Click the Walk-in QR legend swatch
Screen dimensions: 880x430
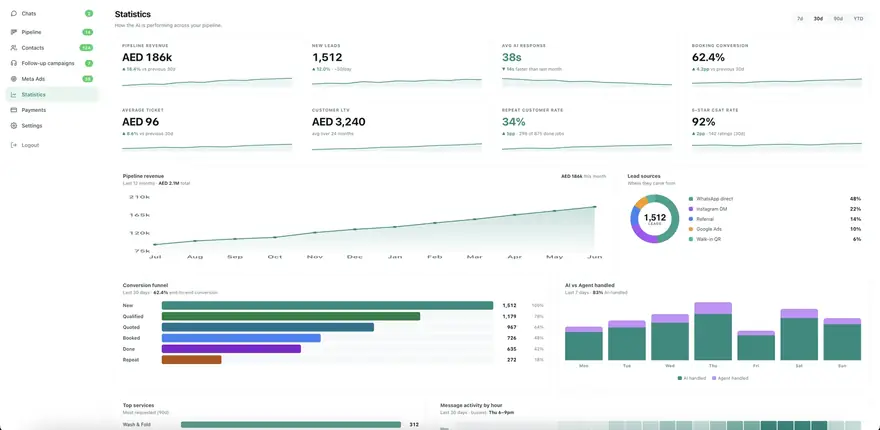coord(690,239)
